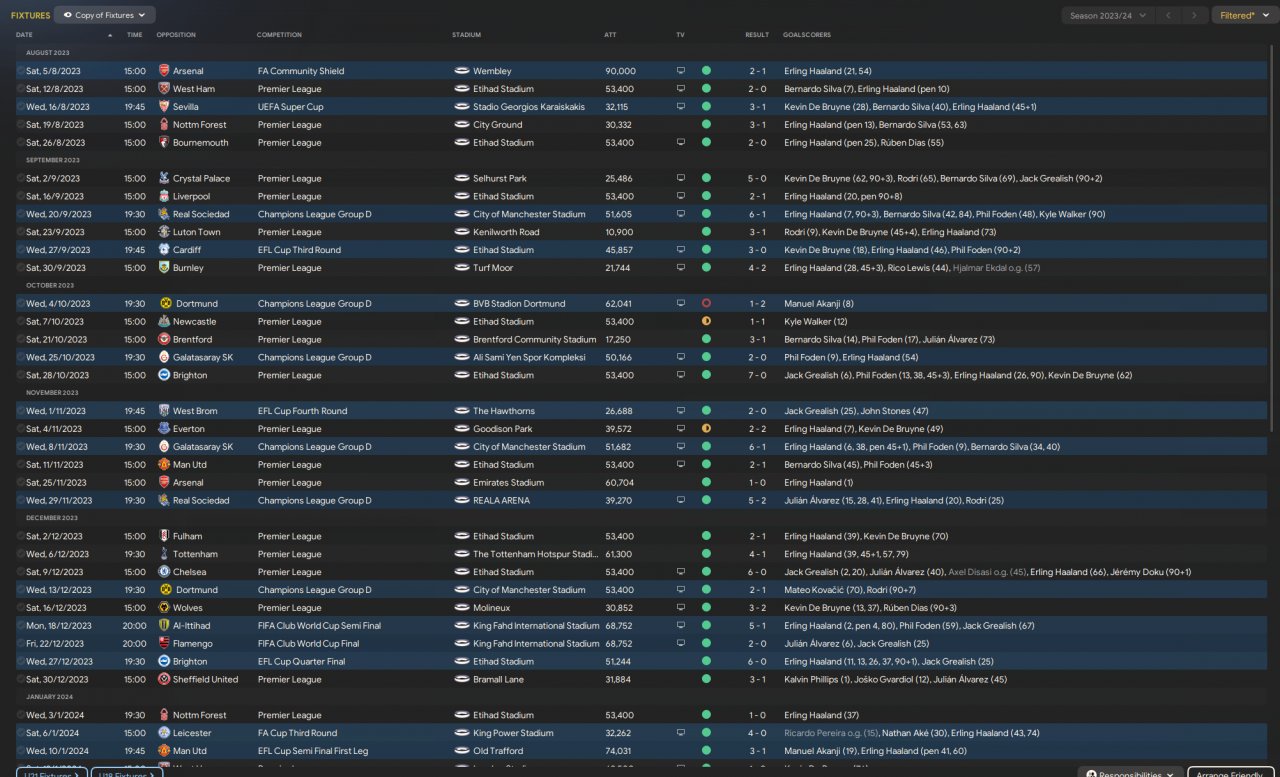Click the Cardiff club crest
This screenshot has width=1280, height=777.
coord(164,250)
